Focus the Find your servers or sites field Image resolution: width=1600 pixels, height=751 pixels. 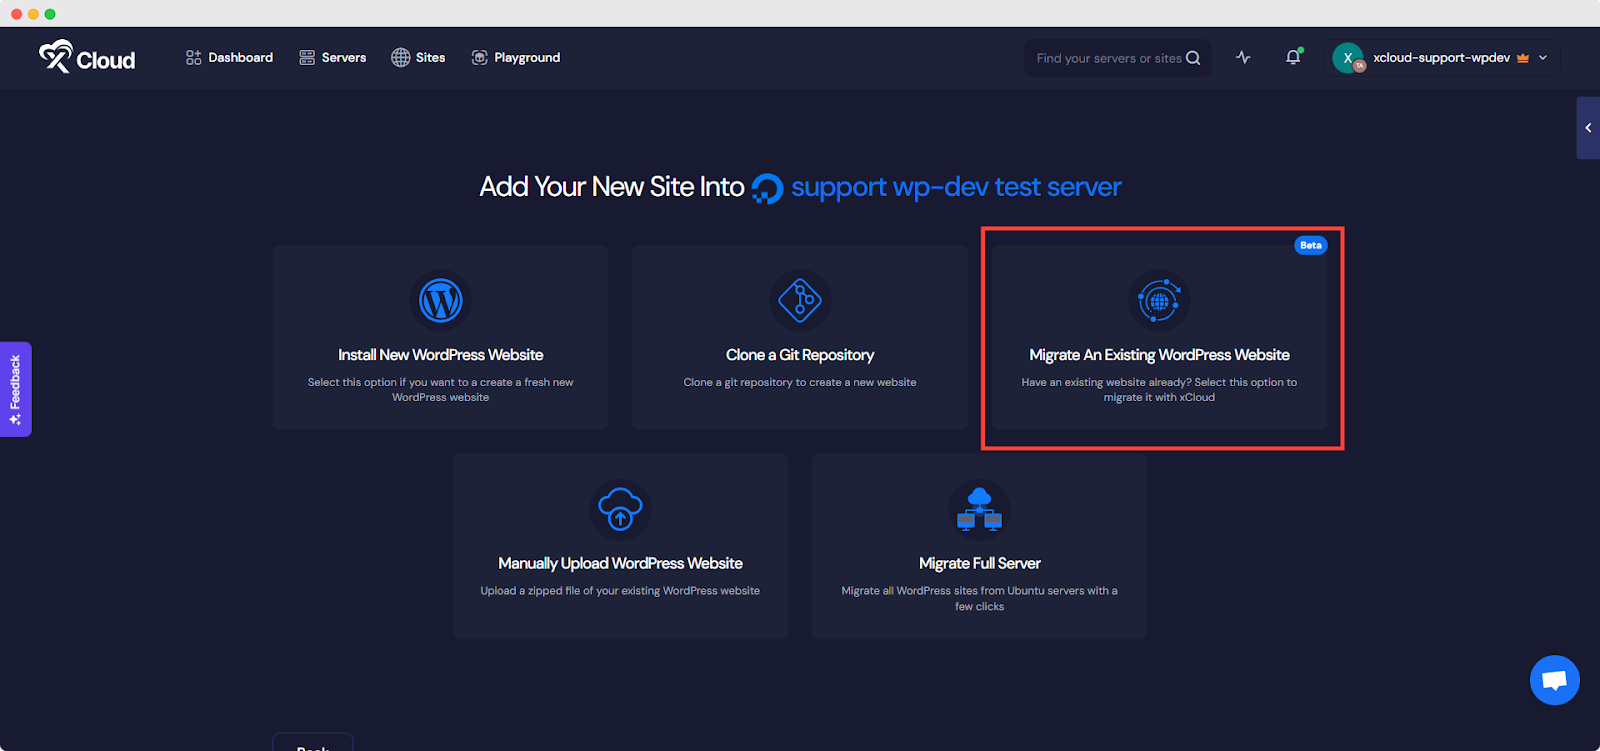(1117, 58)
